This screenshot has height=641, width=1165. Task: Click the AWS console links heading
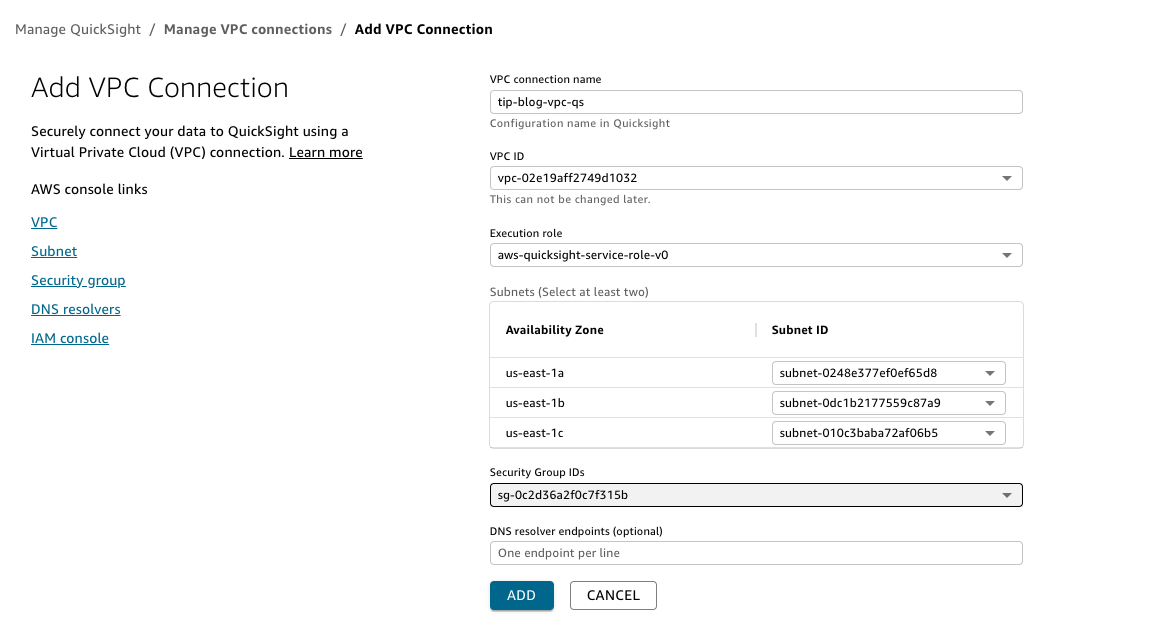point(89,189)
